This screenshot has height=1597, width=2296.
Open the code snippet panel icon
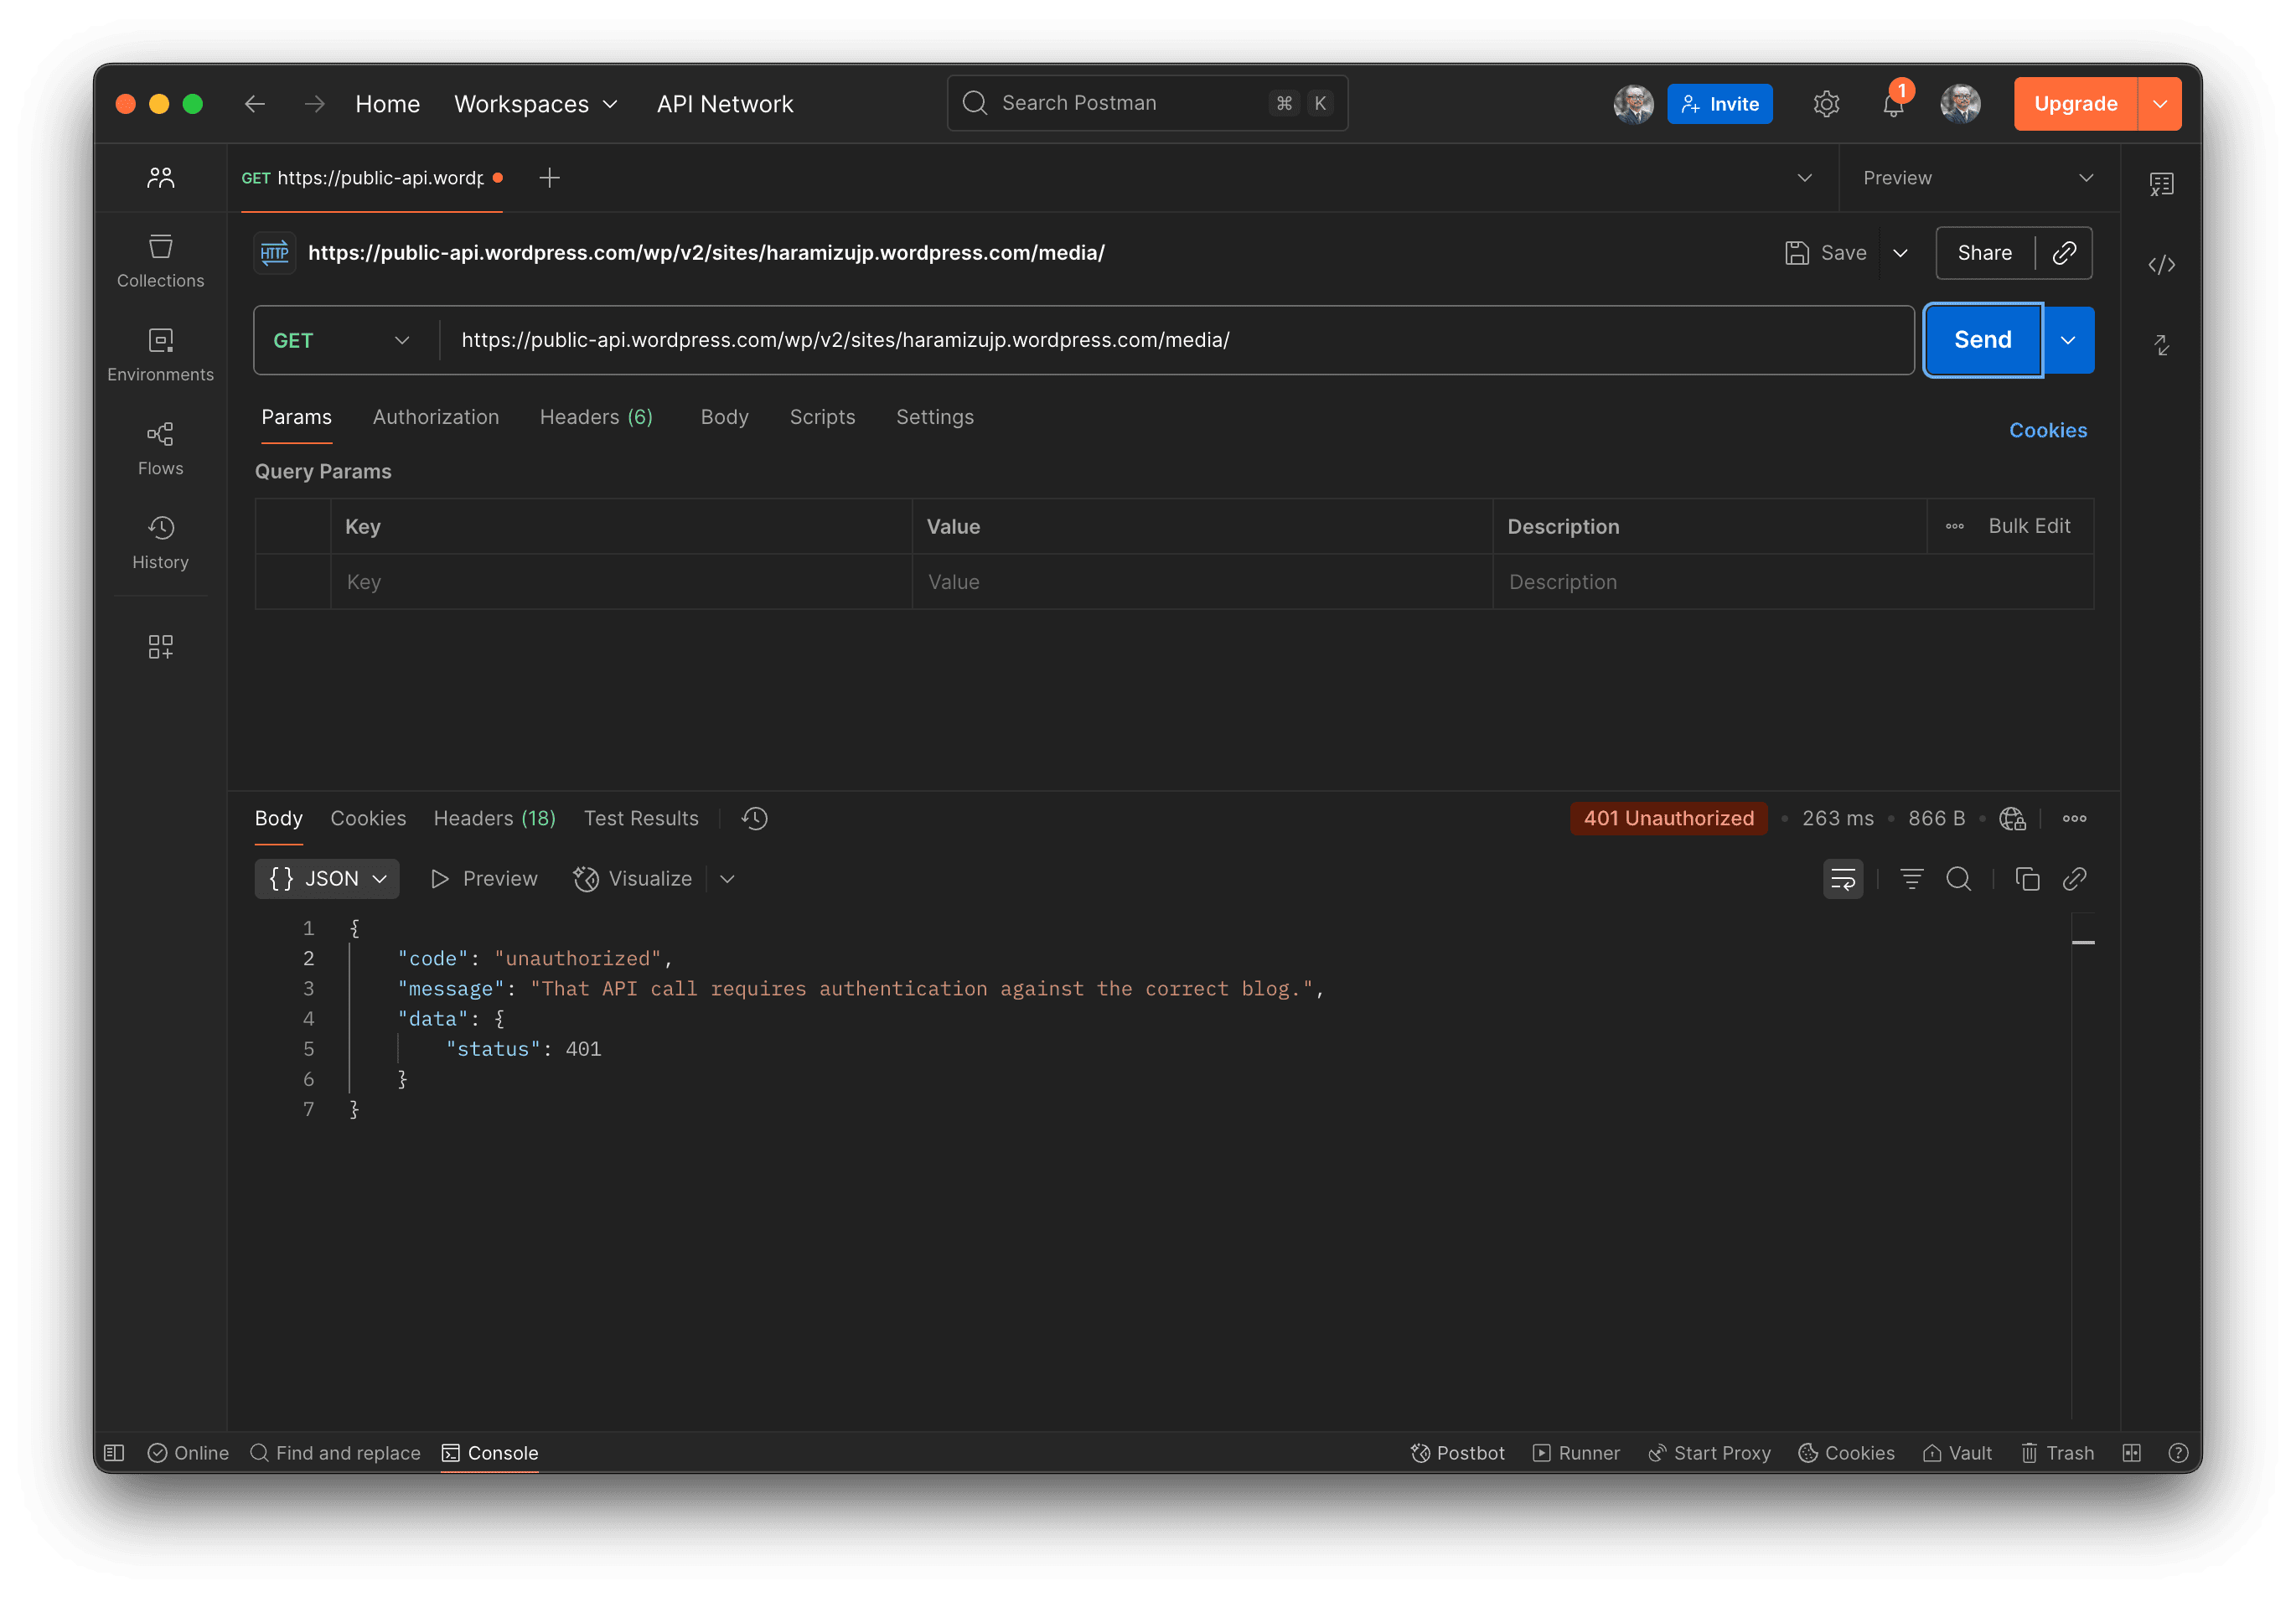pos(2161,264)
